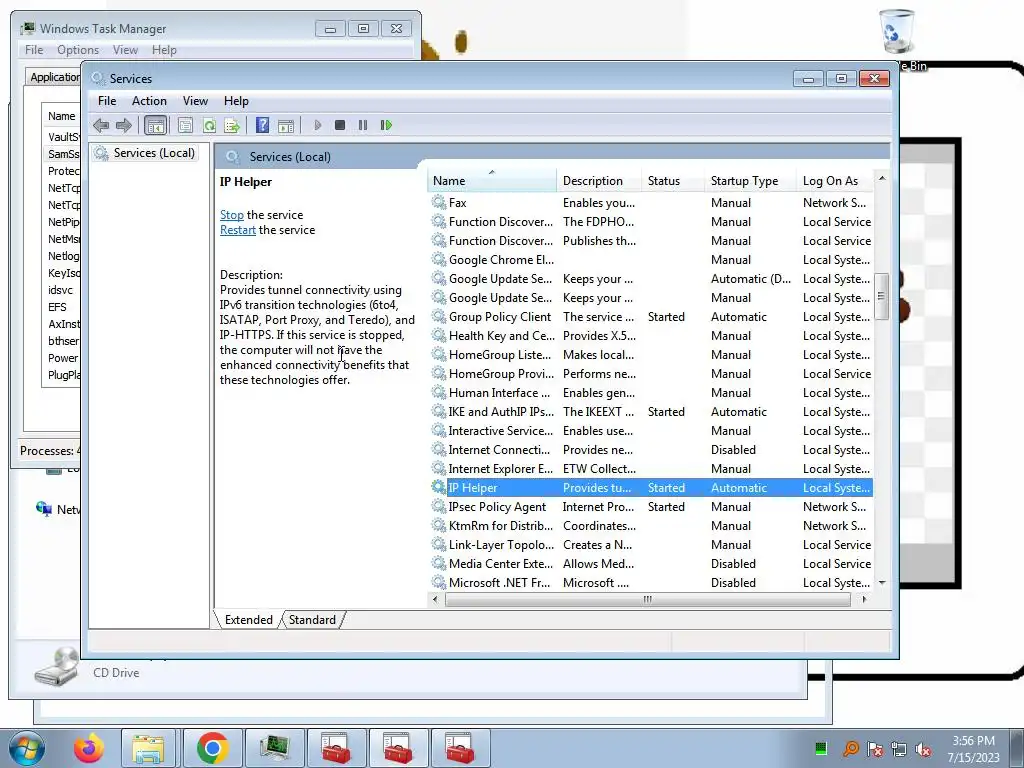Viewport: 1024px width, 768px height.
Task: Toggle the Show/Hide Action Pane icon
Action: 286,125
